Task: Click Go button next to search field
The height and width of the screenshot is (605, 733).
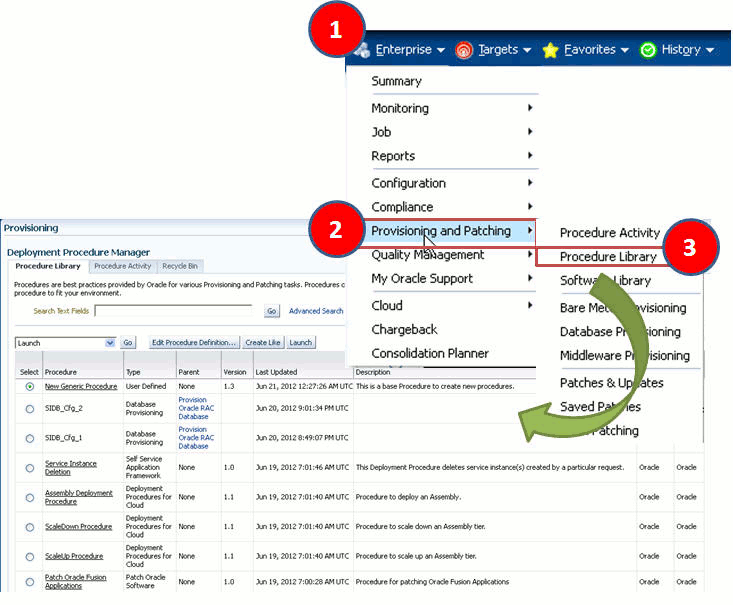Action: 272,311
